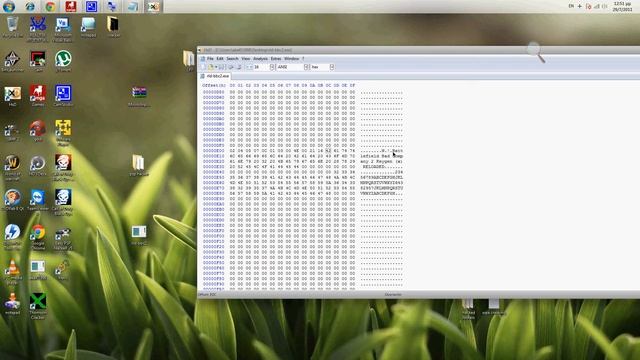640x360 pixels.
Task: Open the bytes-per-row 16 dropdown
Action: [272, 67]
